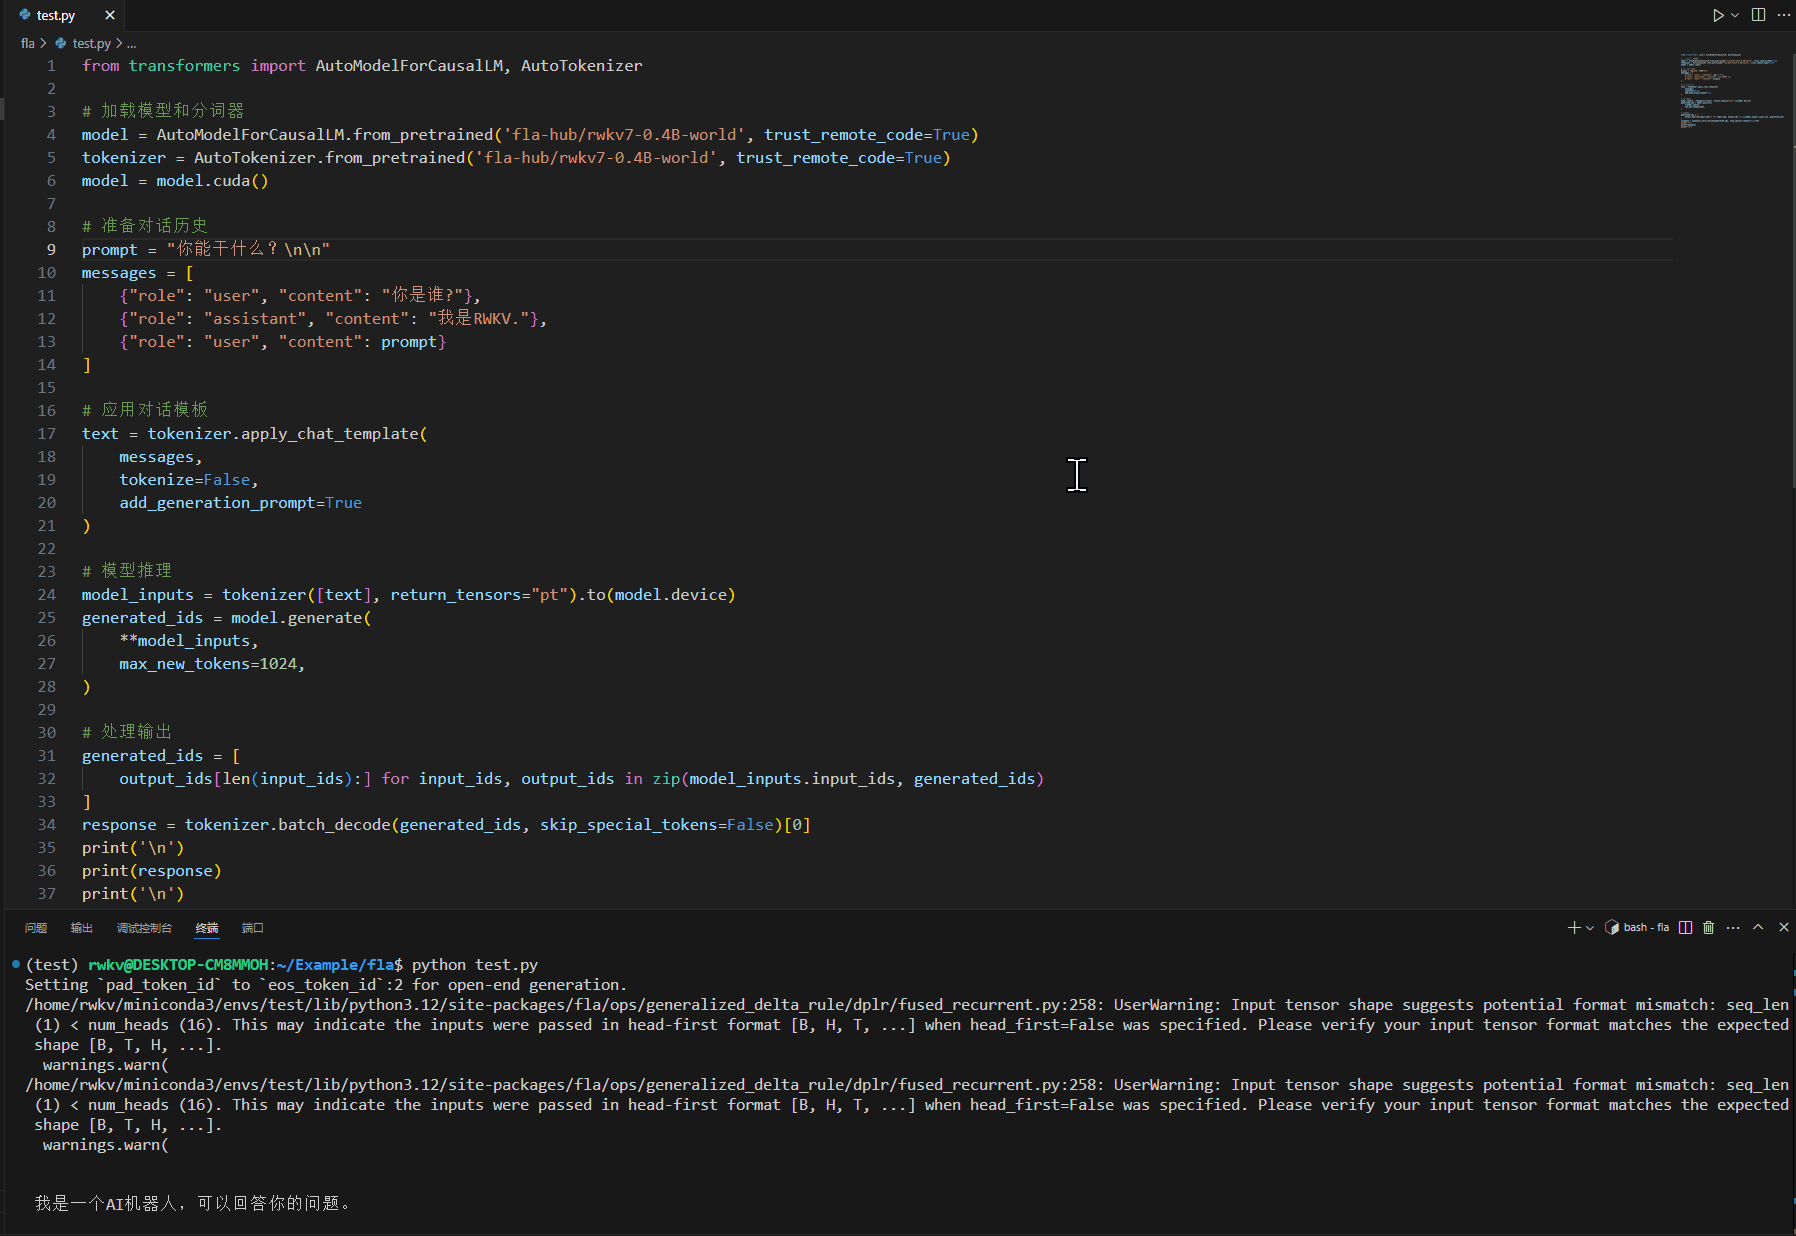Viewport: 1796px width, 1236px height.
Task: Click 'return_tensors="pt"' on line 24
Action: coord(479,595)
